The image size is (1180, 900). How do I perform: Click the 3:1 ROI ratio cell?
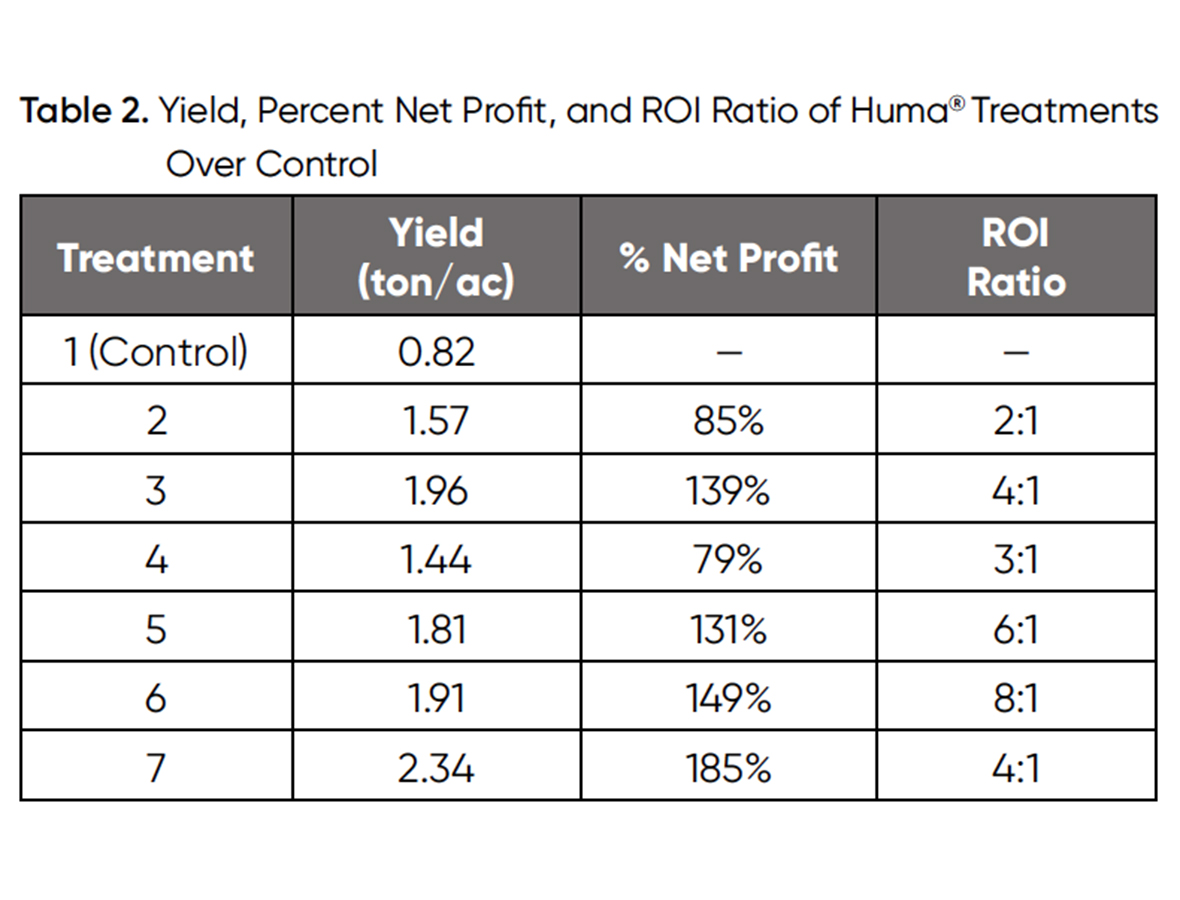(1016, 559)
